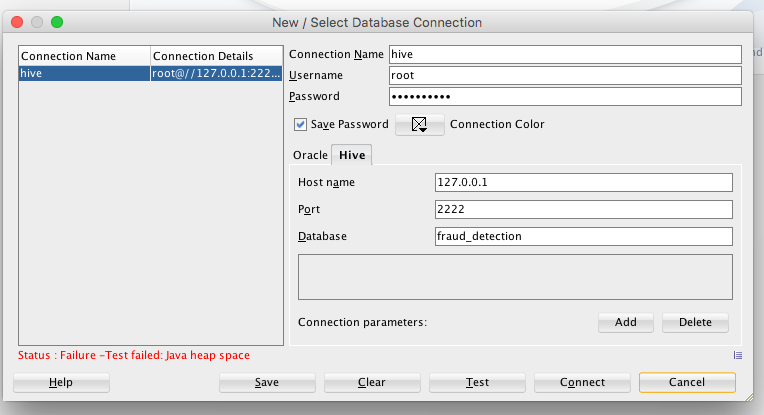This screenshot has height=415, width=764.
Task: Cancel the connection dialog
Action: (x=687, y=382)
